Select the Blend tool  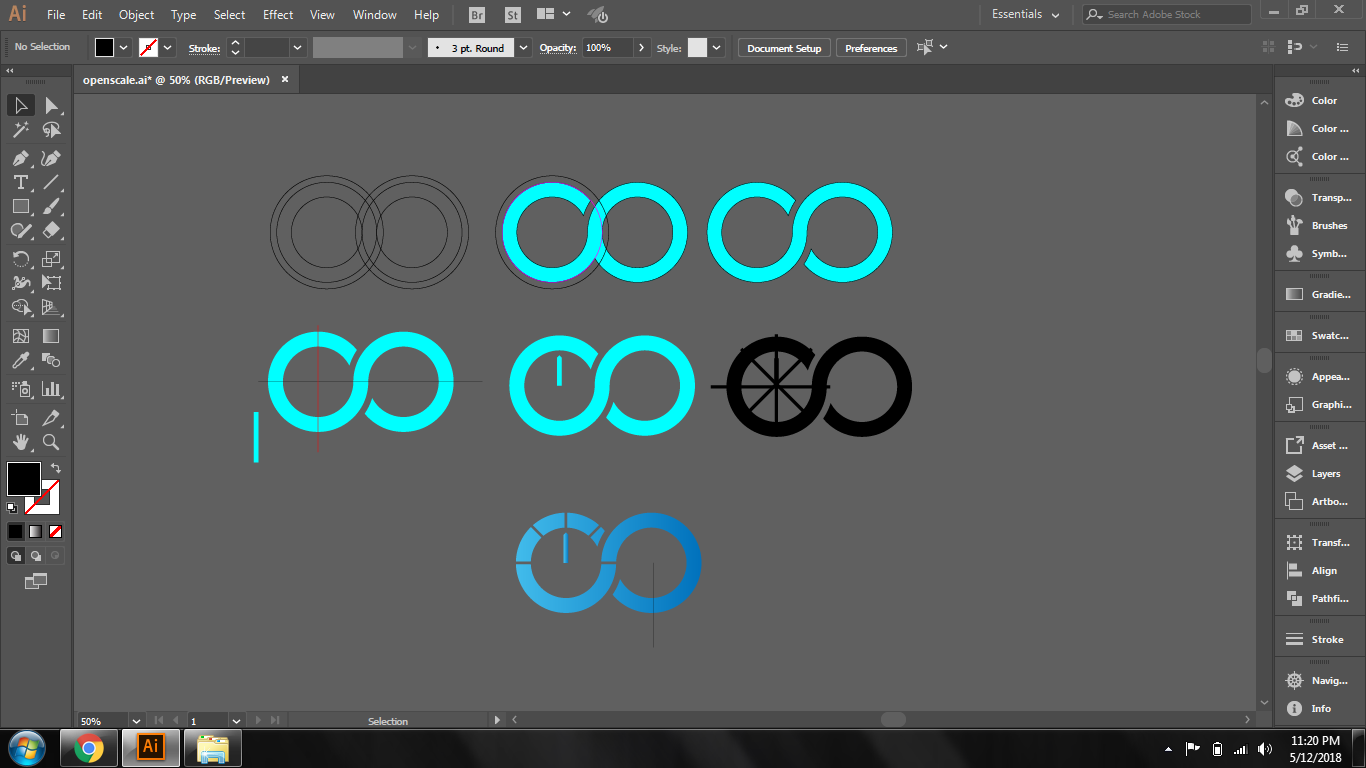pyautogui.click(x=52, y=360)
